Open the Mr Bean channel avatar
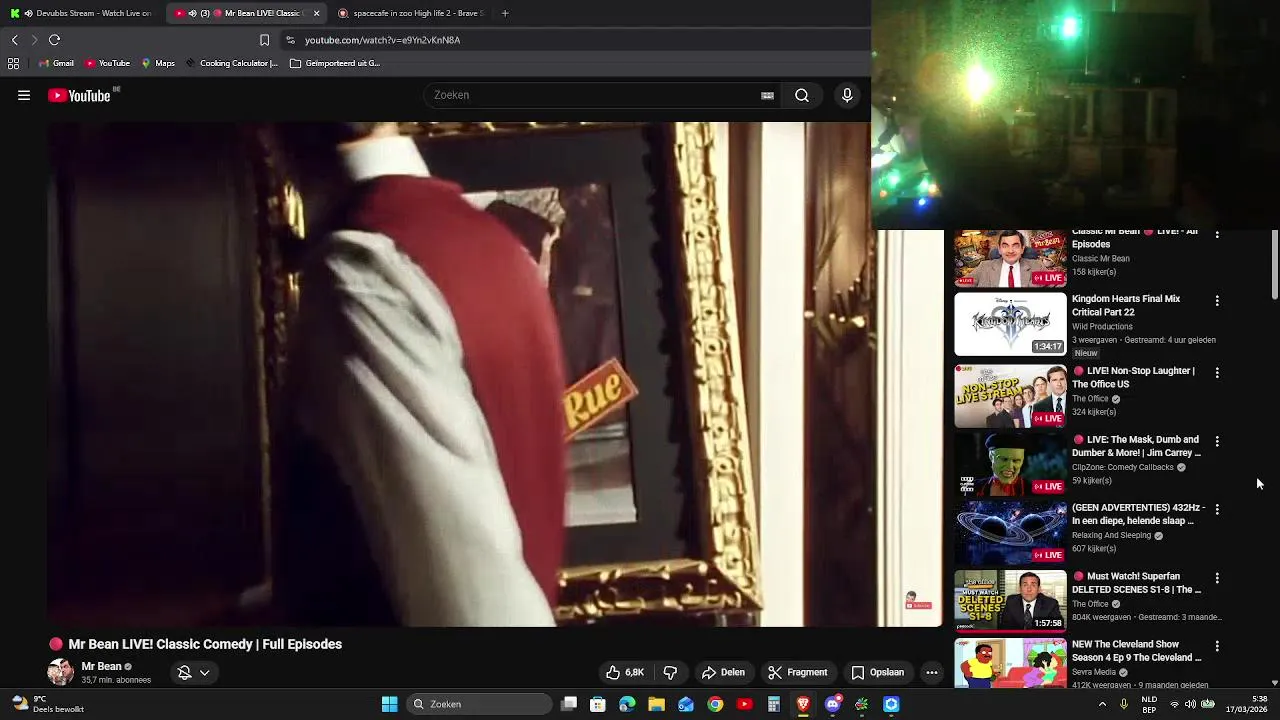1280x720 pixels. pos(60,672)
